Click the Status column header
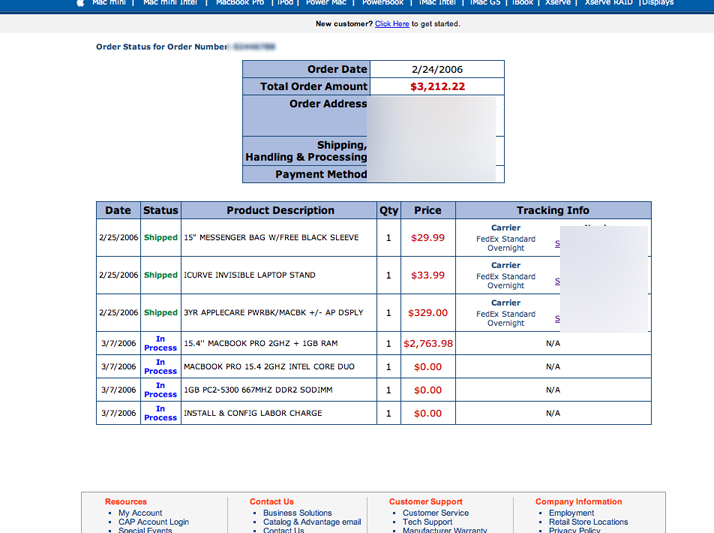The image size is (714, 533). coord(161,210)
